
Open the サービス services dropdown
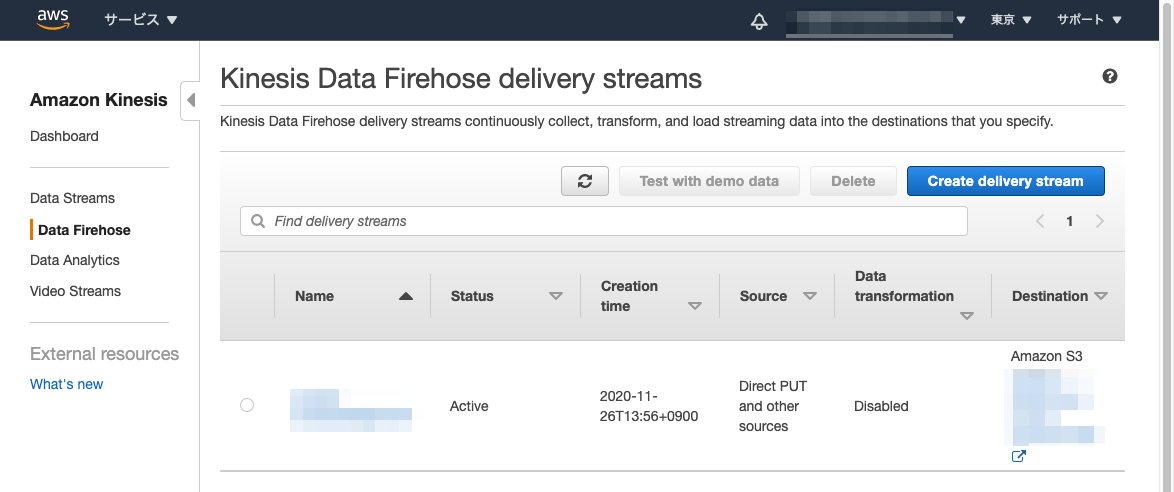pyautogui.click(x=141, y=19)
